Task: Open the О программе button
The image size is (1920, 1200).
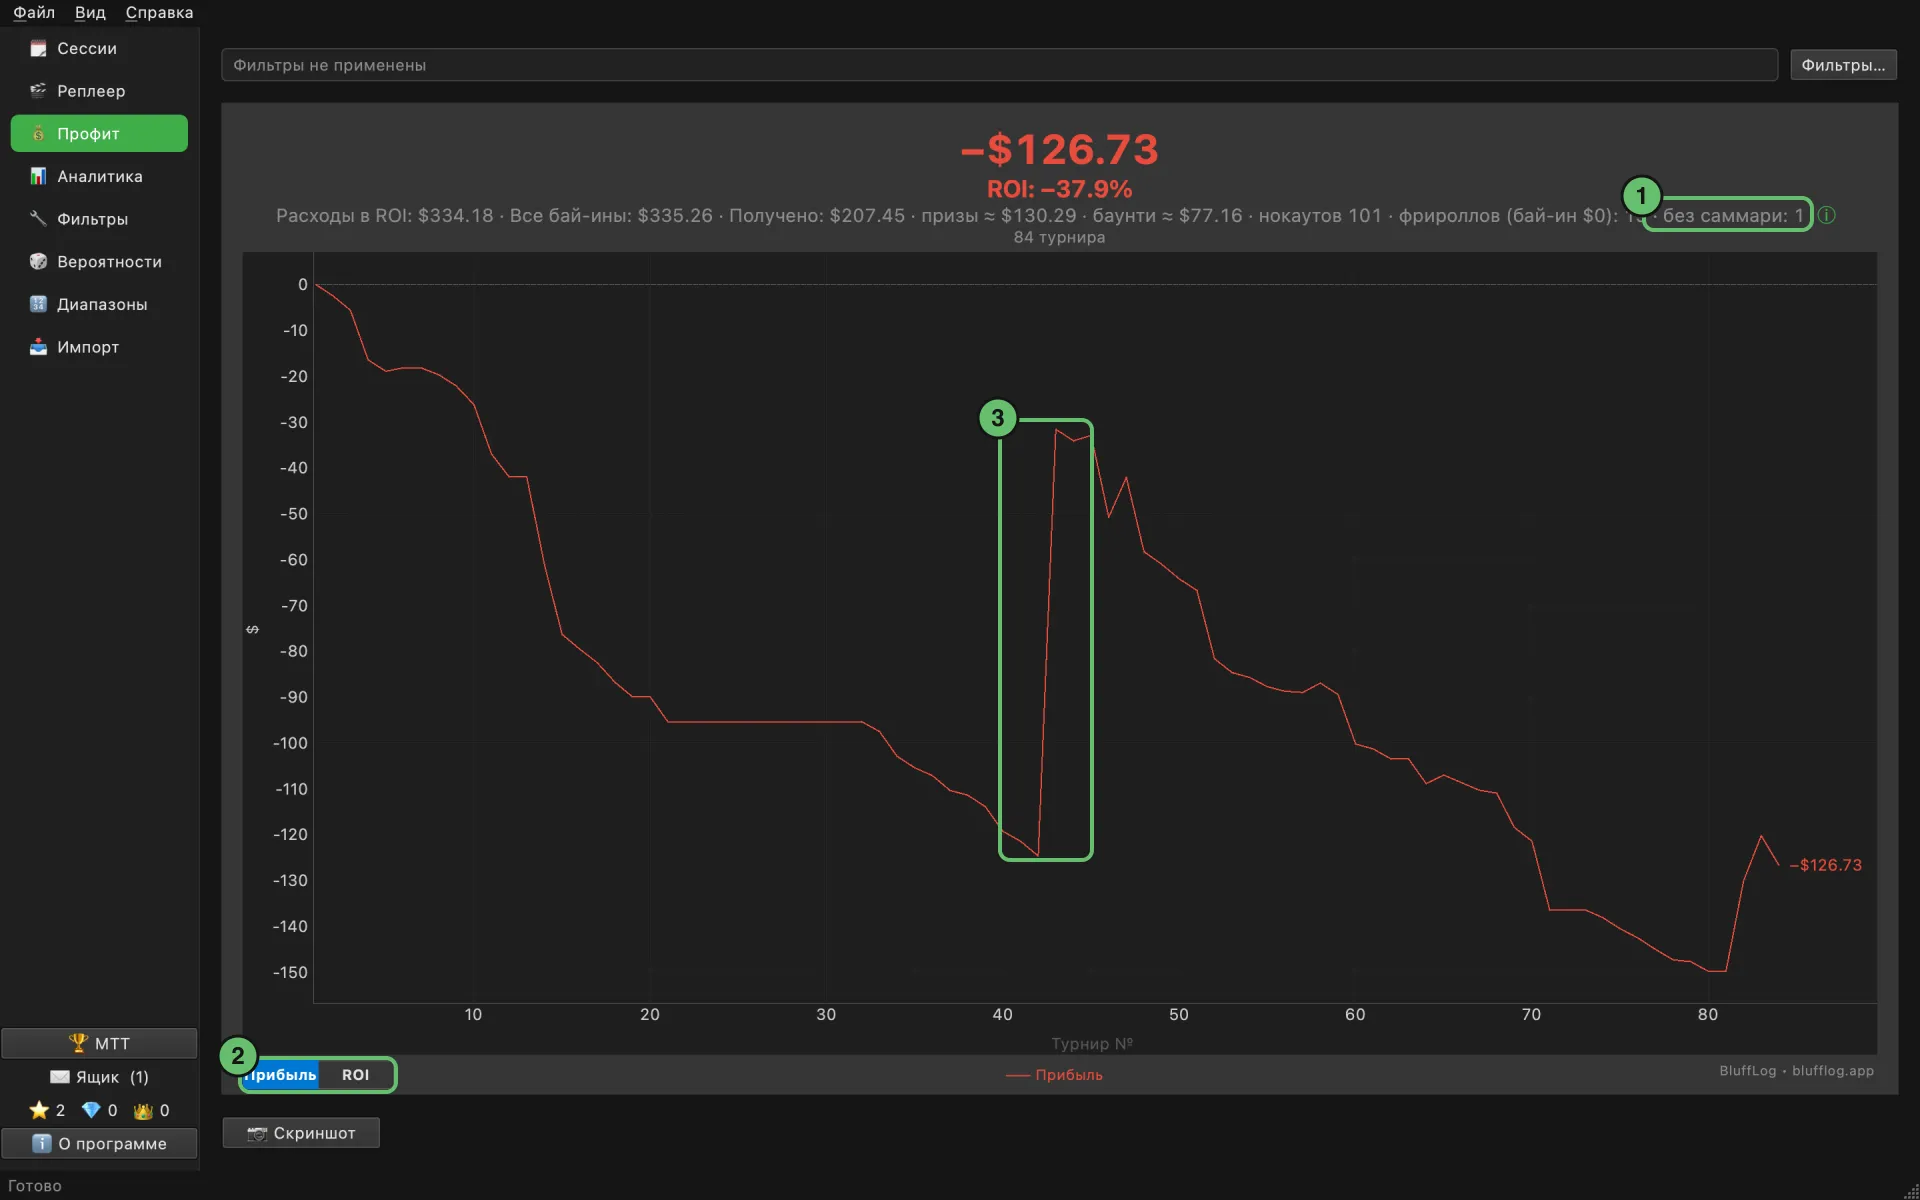Action: tap(99, 1143)
